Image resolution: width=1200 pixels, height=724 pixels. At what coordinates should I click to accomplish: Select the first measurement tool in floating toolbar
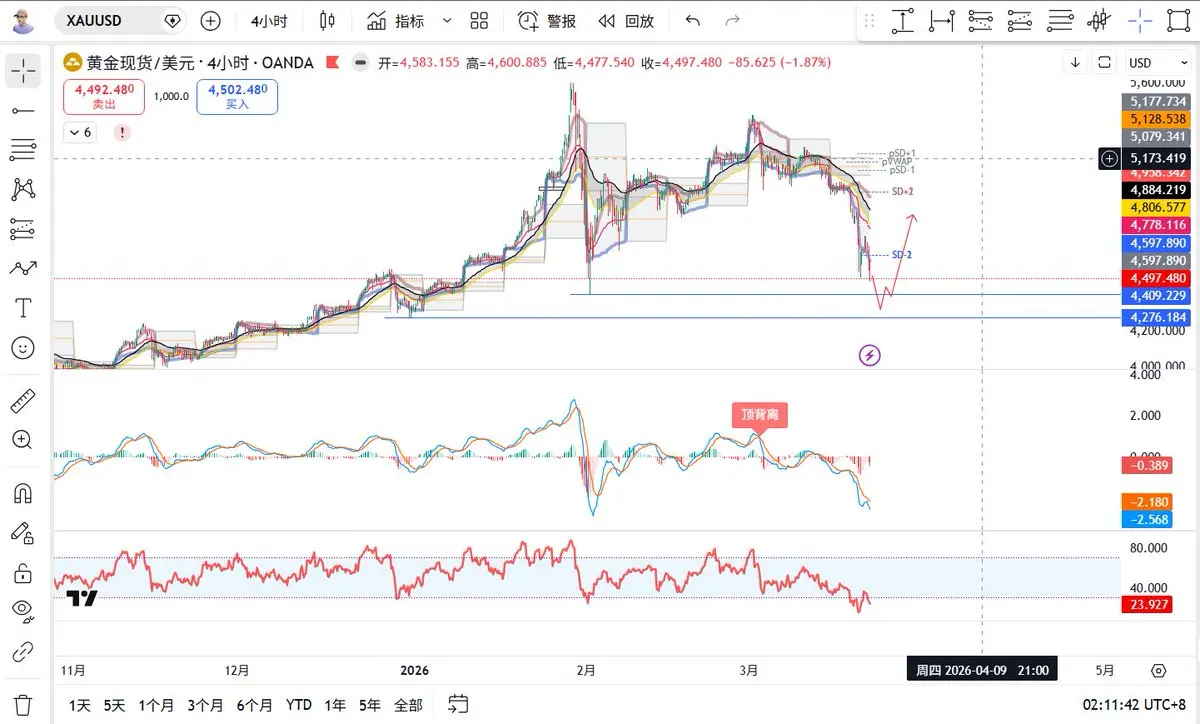tap(903, 20)
